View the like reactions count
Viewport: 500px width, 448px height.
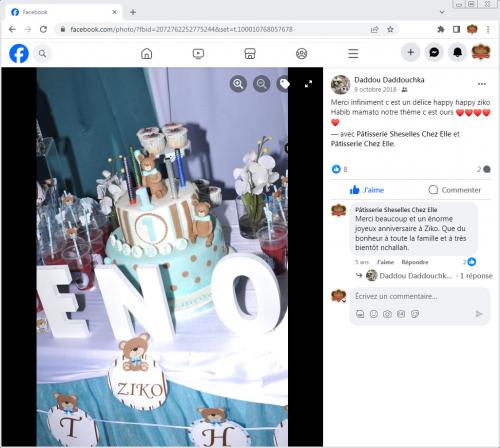[340, 169]
